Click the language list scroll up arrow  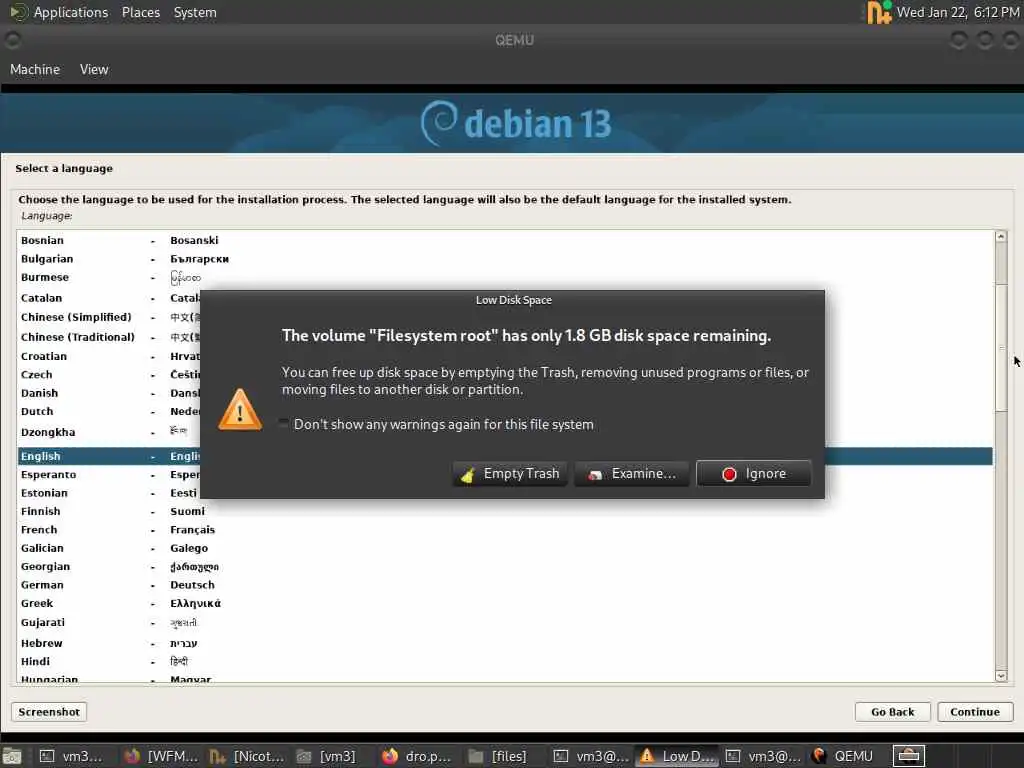point(1000,236)
